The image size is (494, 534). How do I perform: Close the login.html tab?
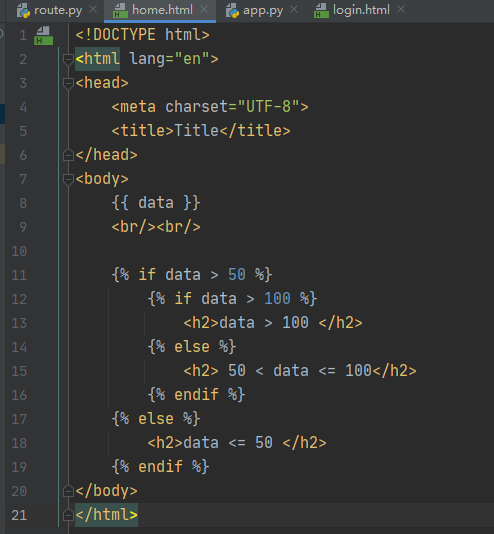(401, 10)
